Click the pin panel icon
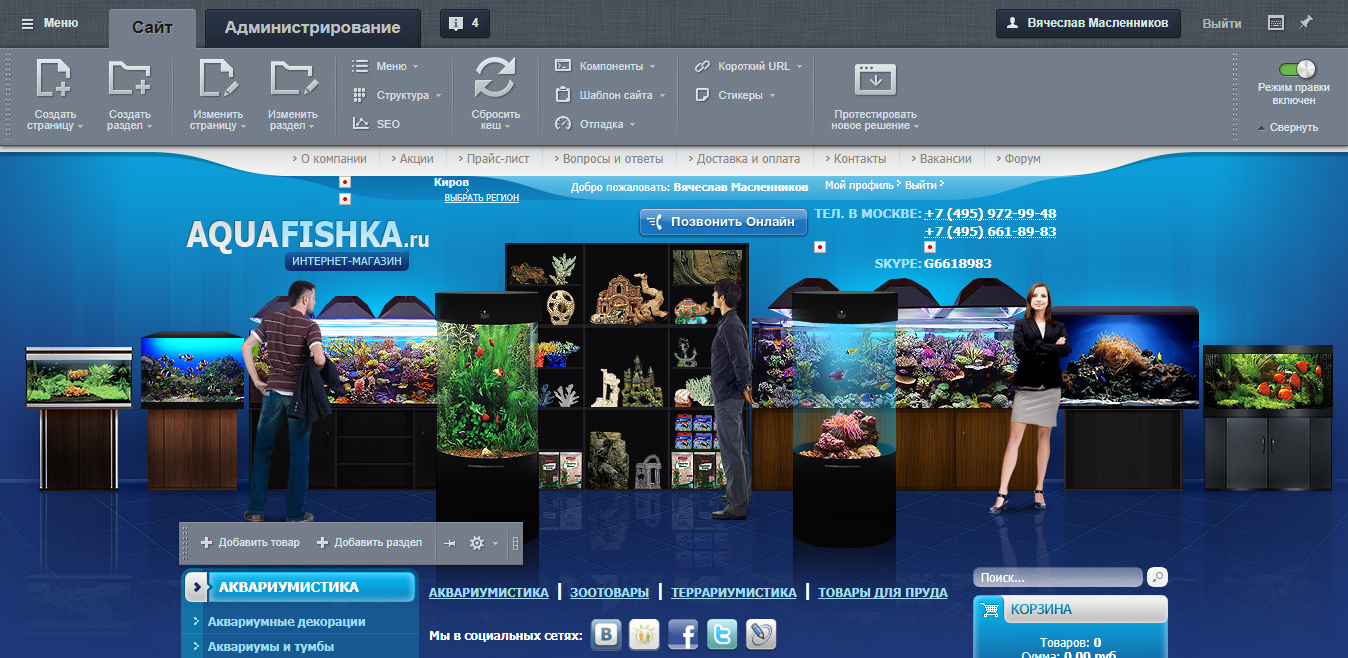The width and height of the screenshot is (1348, 658). point(1306,23)
